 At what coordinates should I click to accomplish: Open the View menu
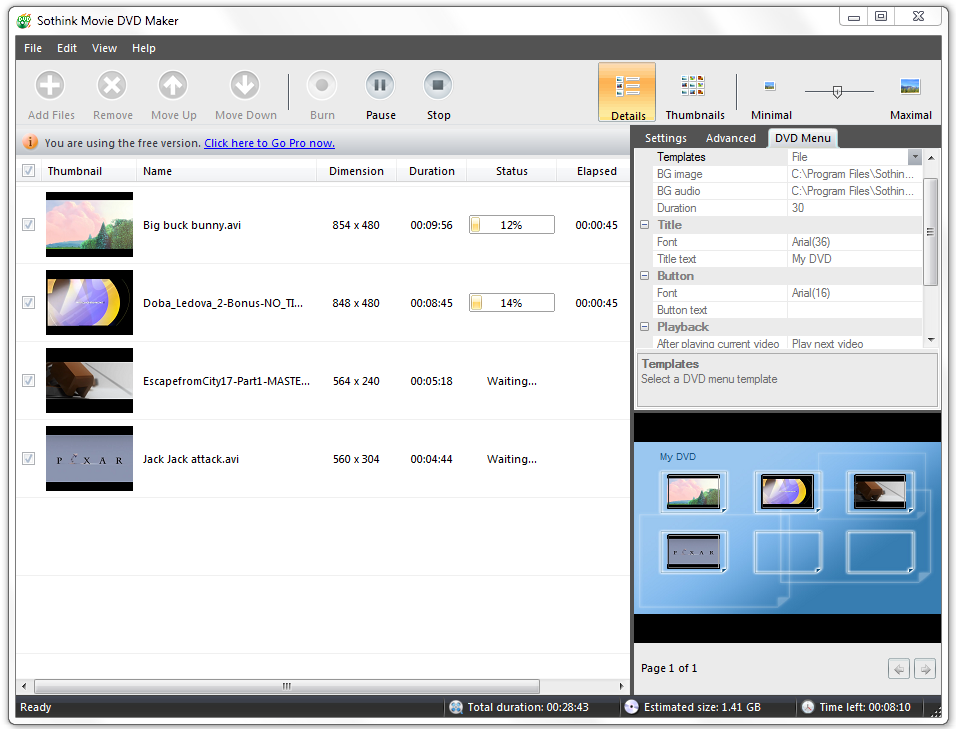(x=104, y=48)
